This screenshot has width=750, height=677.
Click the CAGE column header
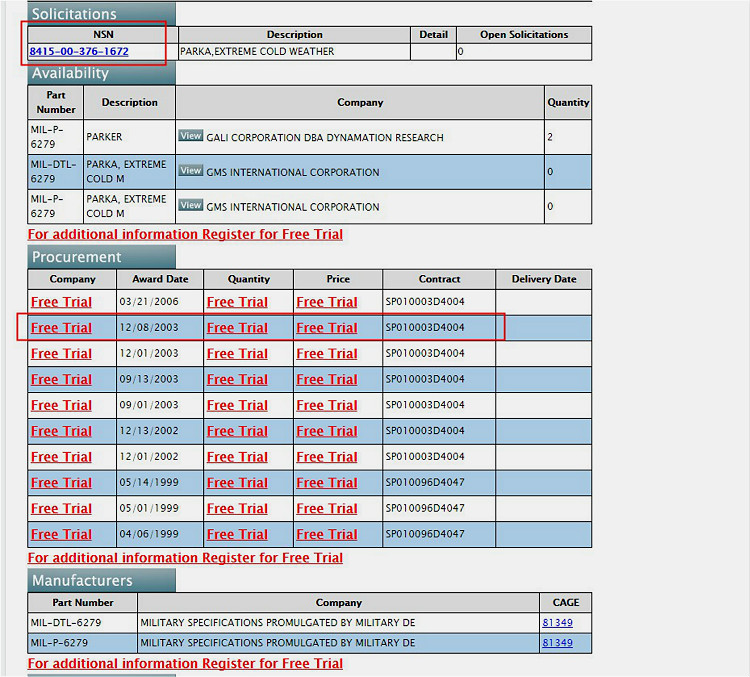coord(565,602)
